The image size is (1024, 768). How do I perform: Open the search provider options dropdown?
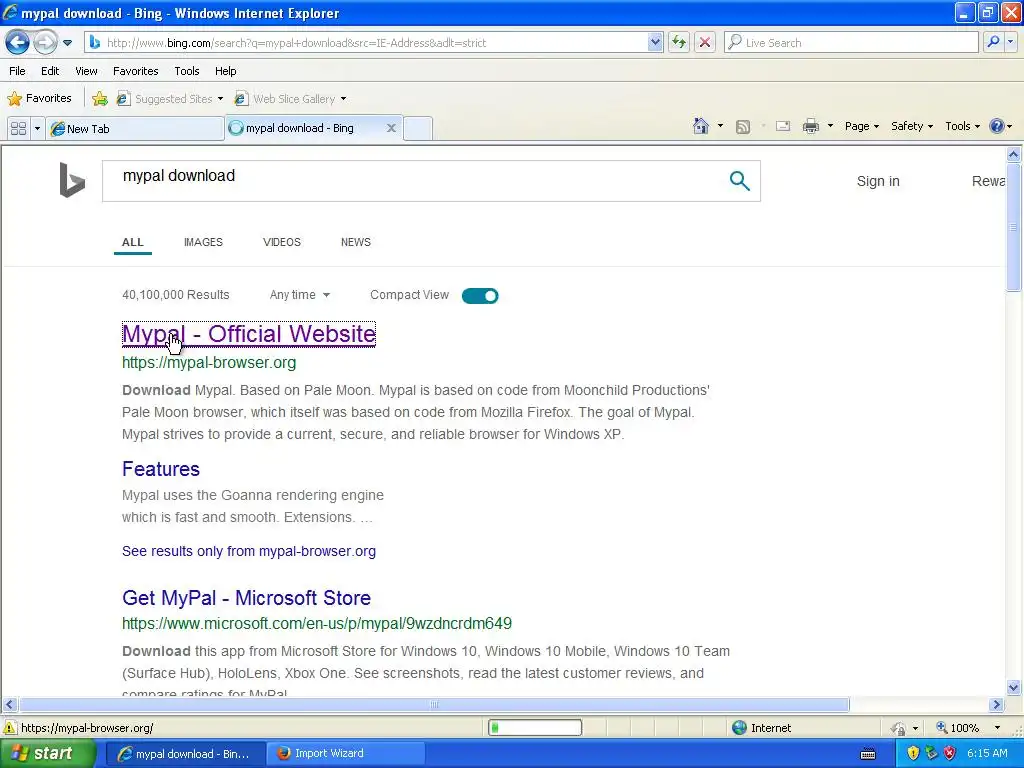click(x=1010, y=42)
